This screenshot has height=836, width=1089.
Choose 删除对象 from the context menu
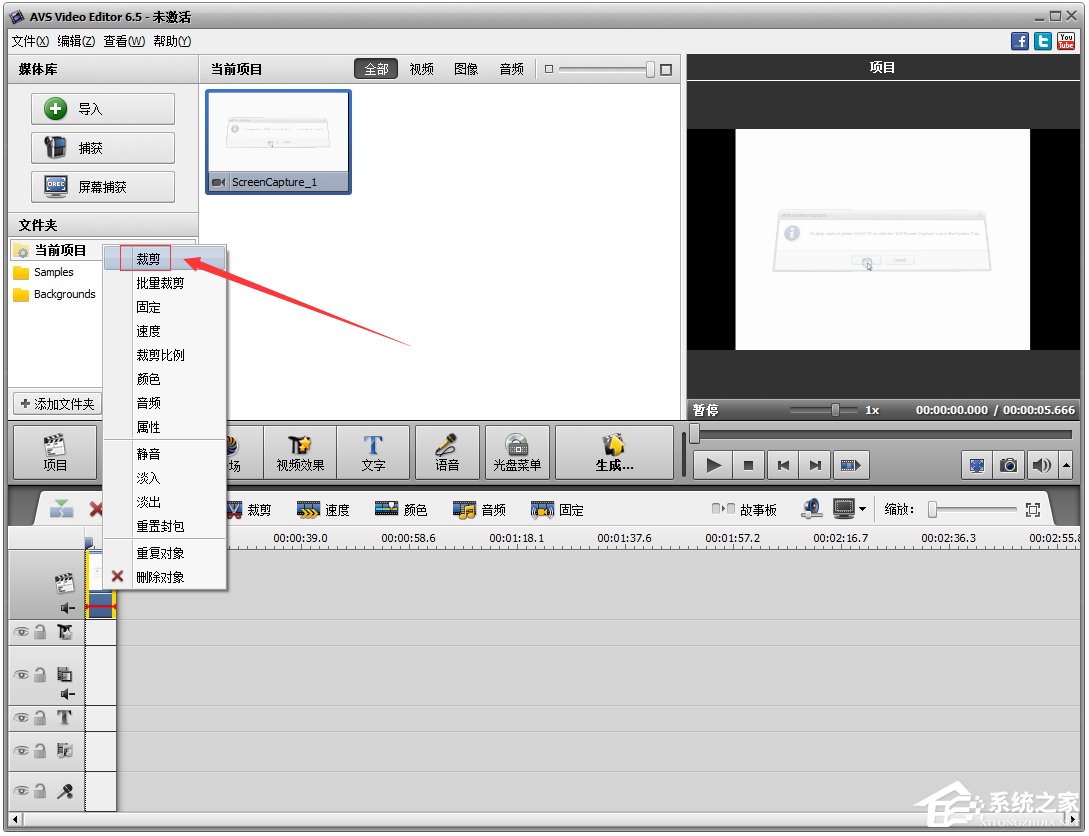click(165, 577)
